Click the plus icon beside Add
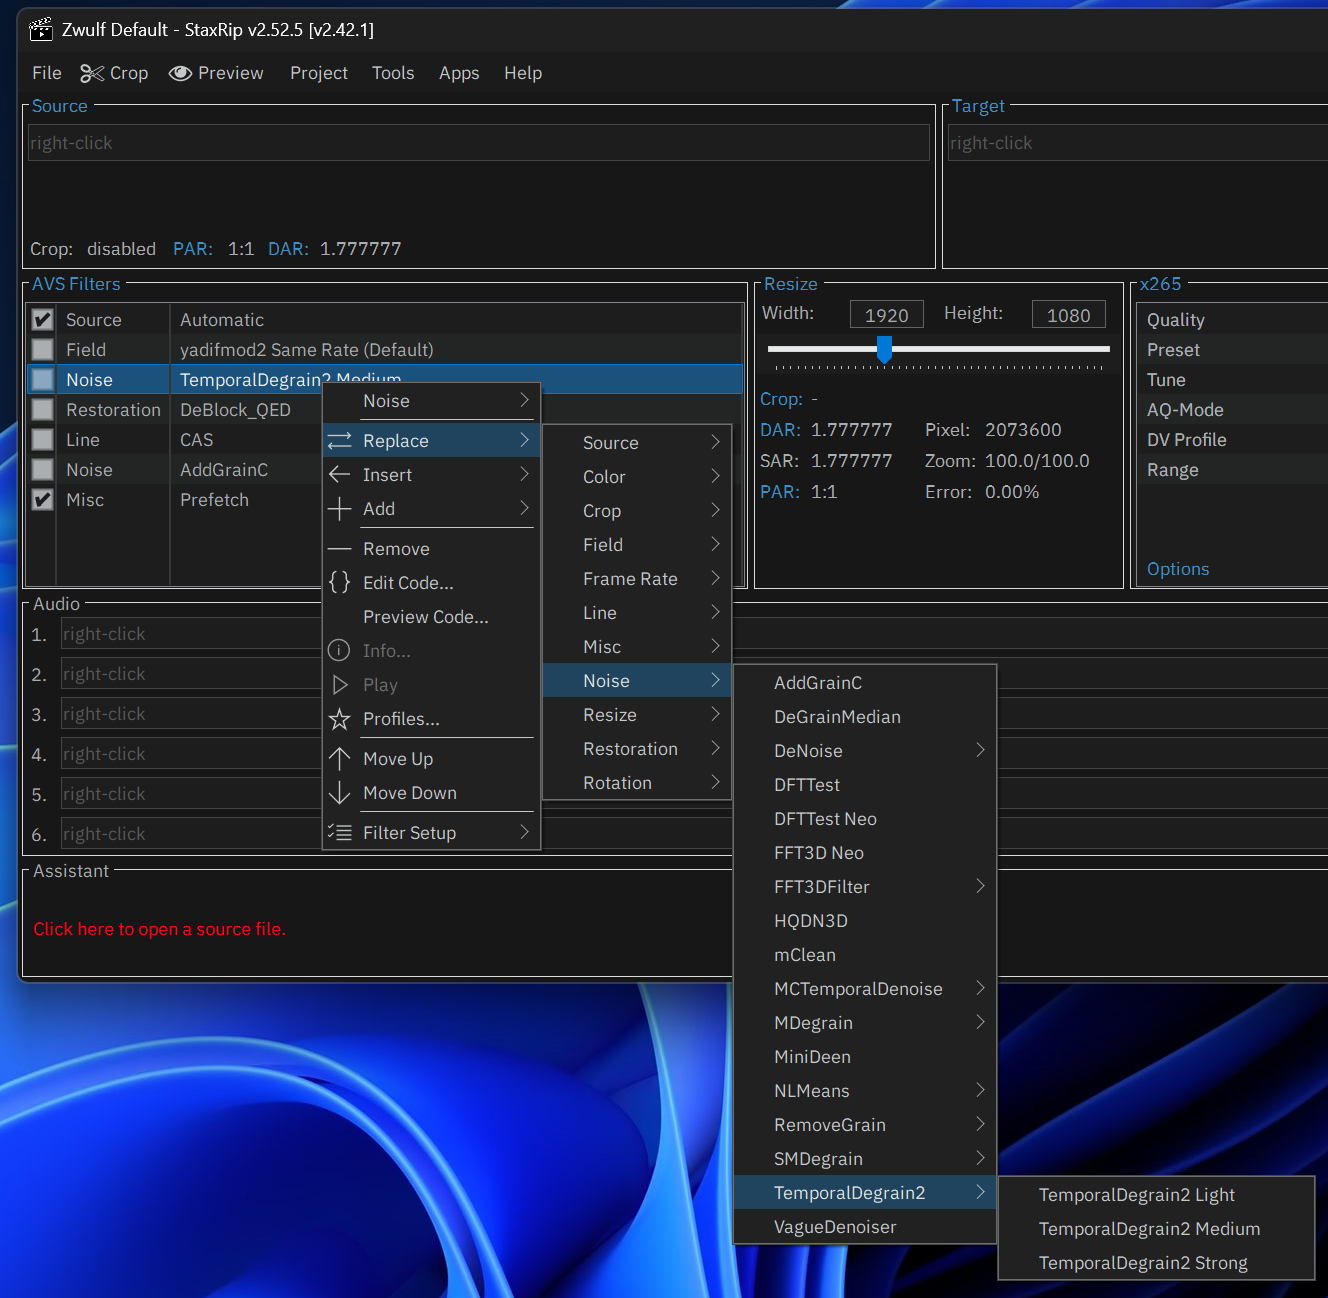The image size is (1328, 1298). pos(340,509)
